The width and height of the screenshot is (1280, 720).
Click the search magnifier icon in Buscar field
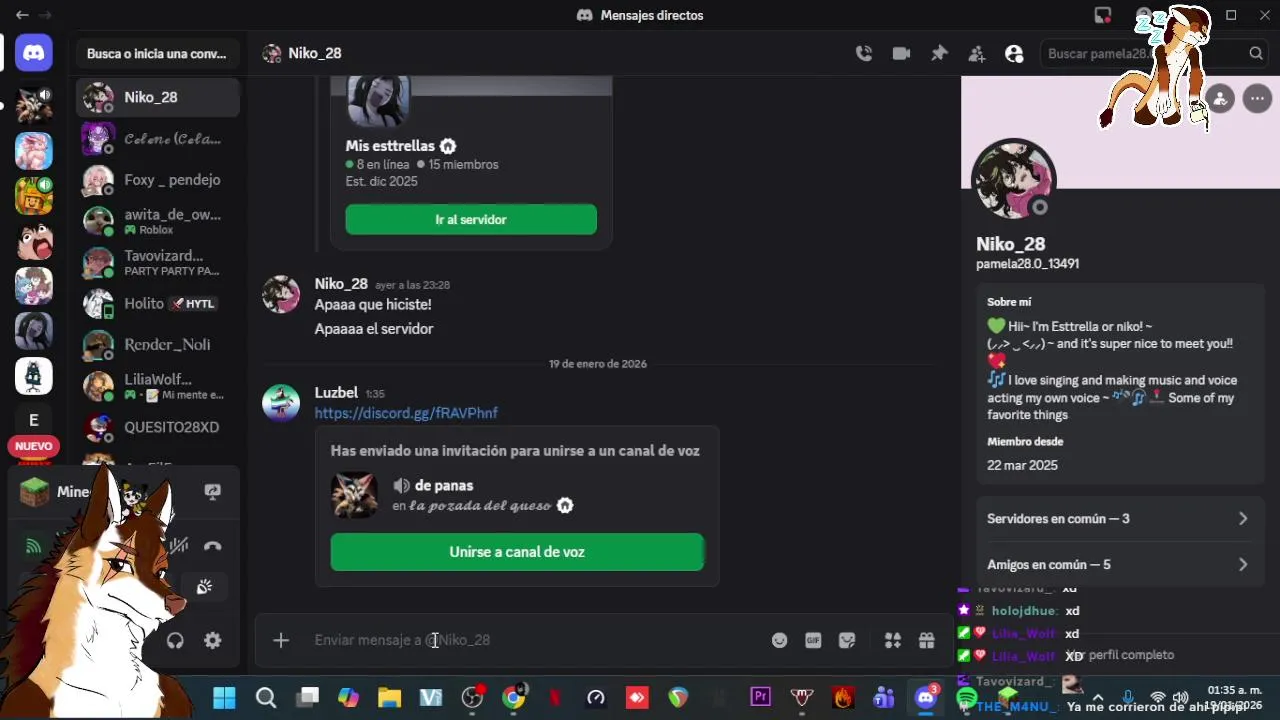point(1256,54)
